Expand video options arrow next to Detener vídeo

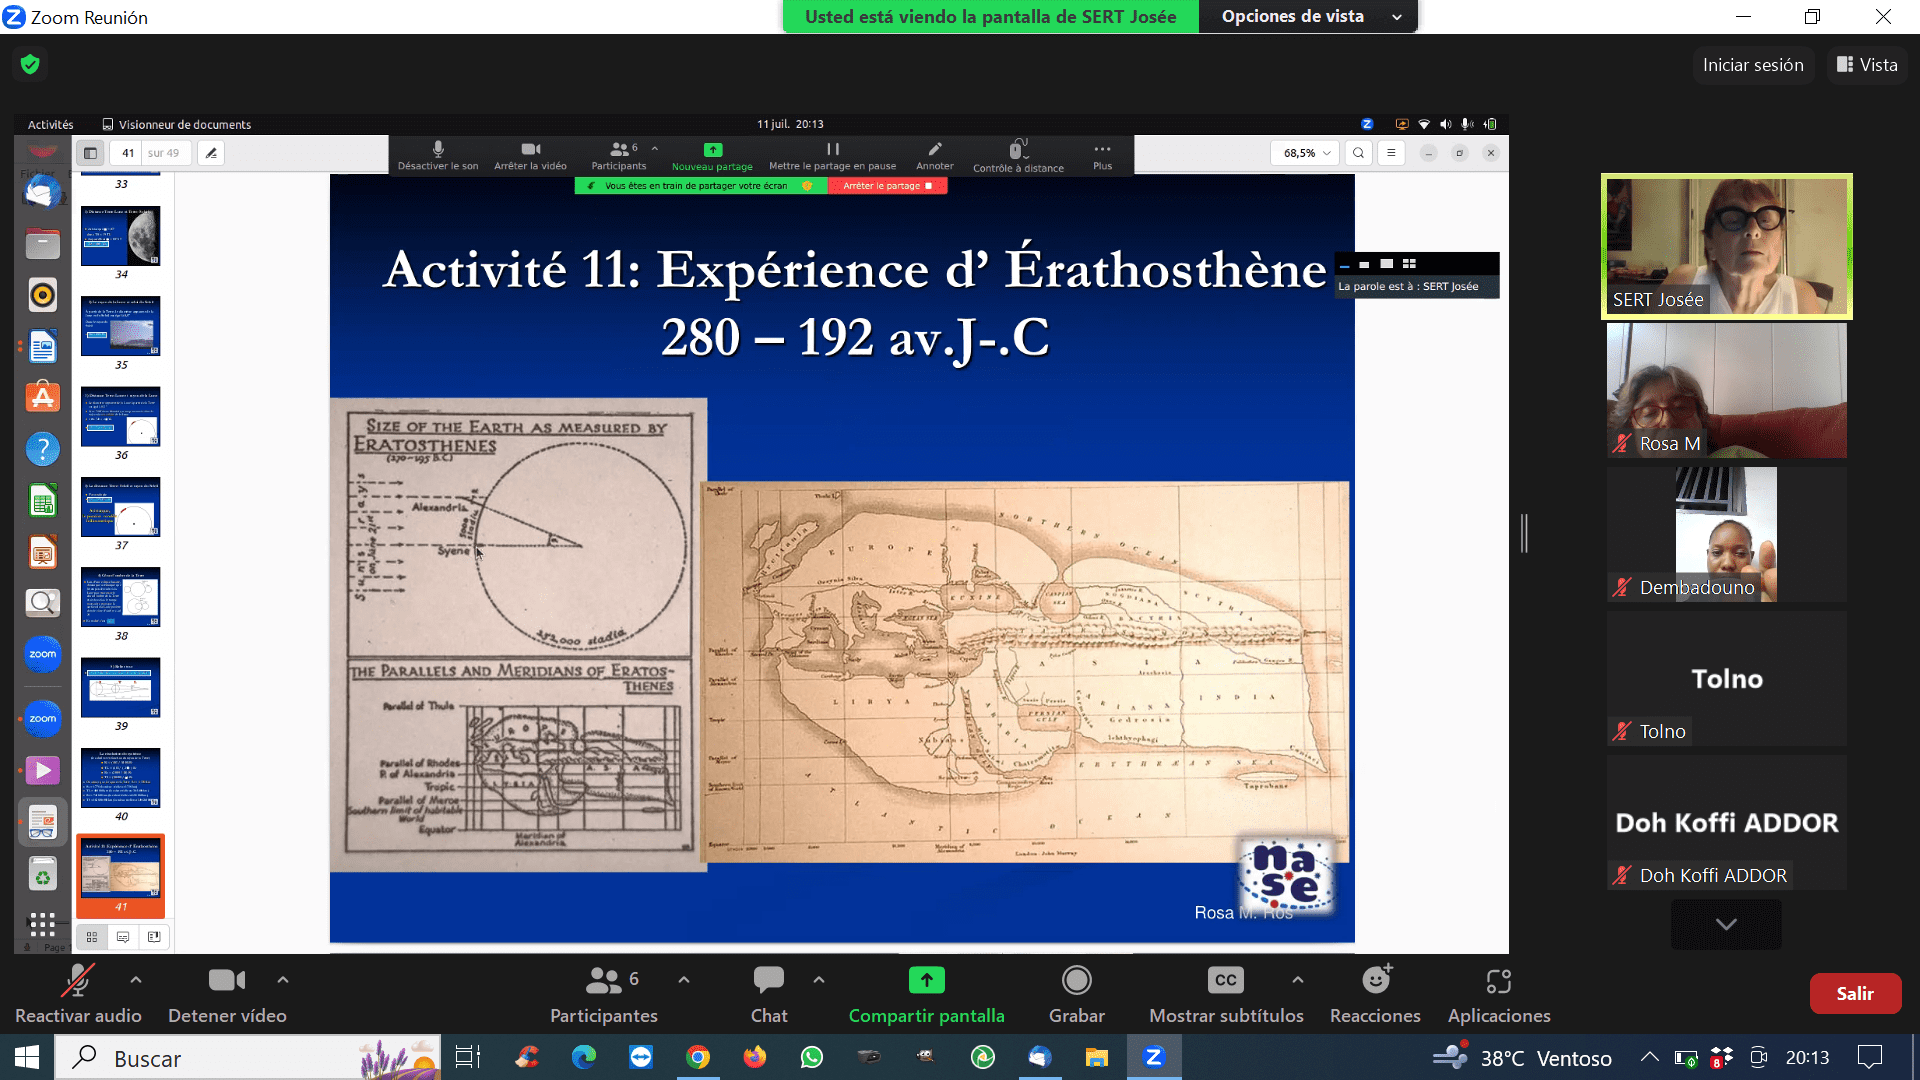pyautogui.click(x=283, y=980)
